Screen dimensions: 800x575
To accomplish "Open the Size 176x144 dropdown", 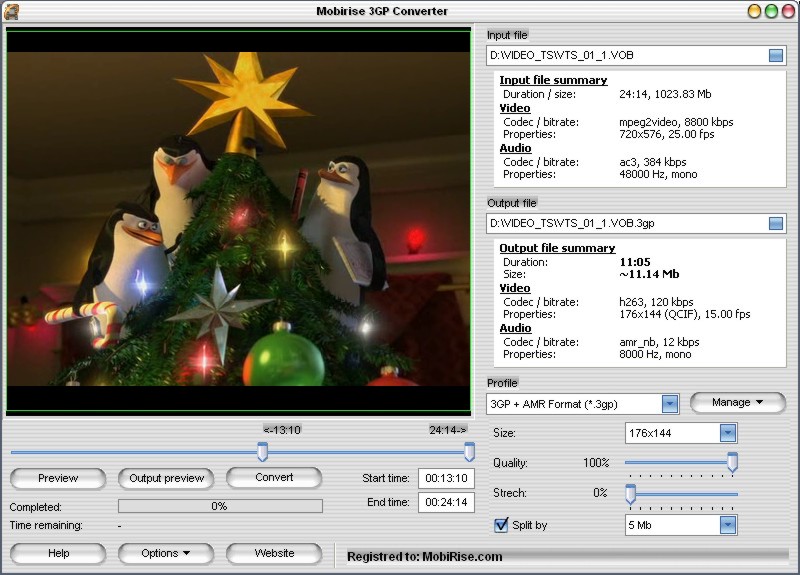I will 728,433.
